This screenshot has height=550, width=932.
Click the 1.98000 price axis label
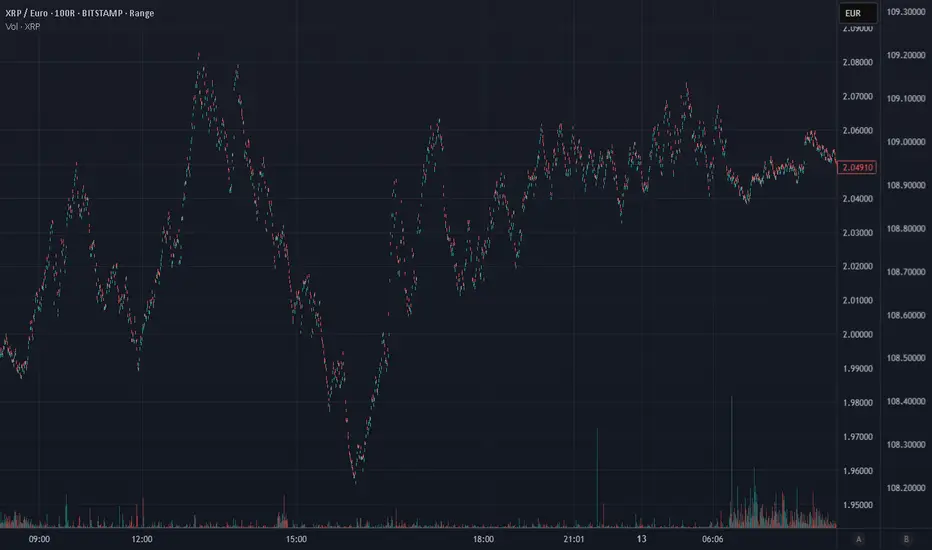[857, 403]
